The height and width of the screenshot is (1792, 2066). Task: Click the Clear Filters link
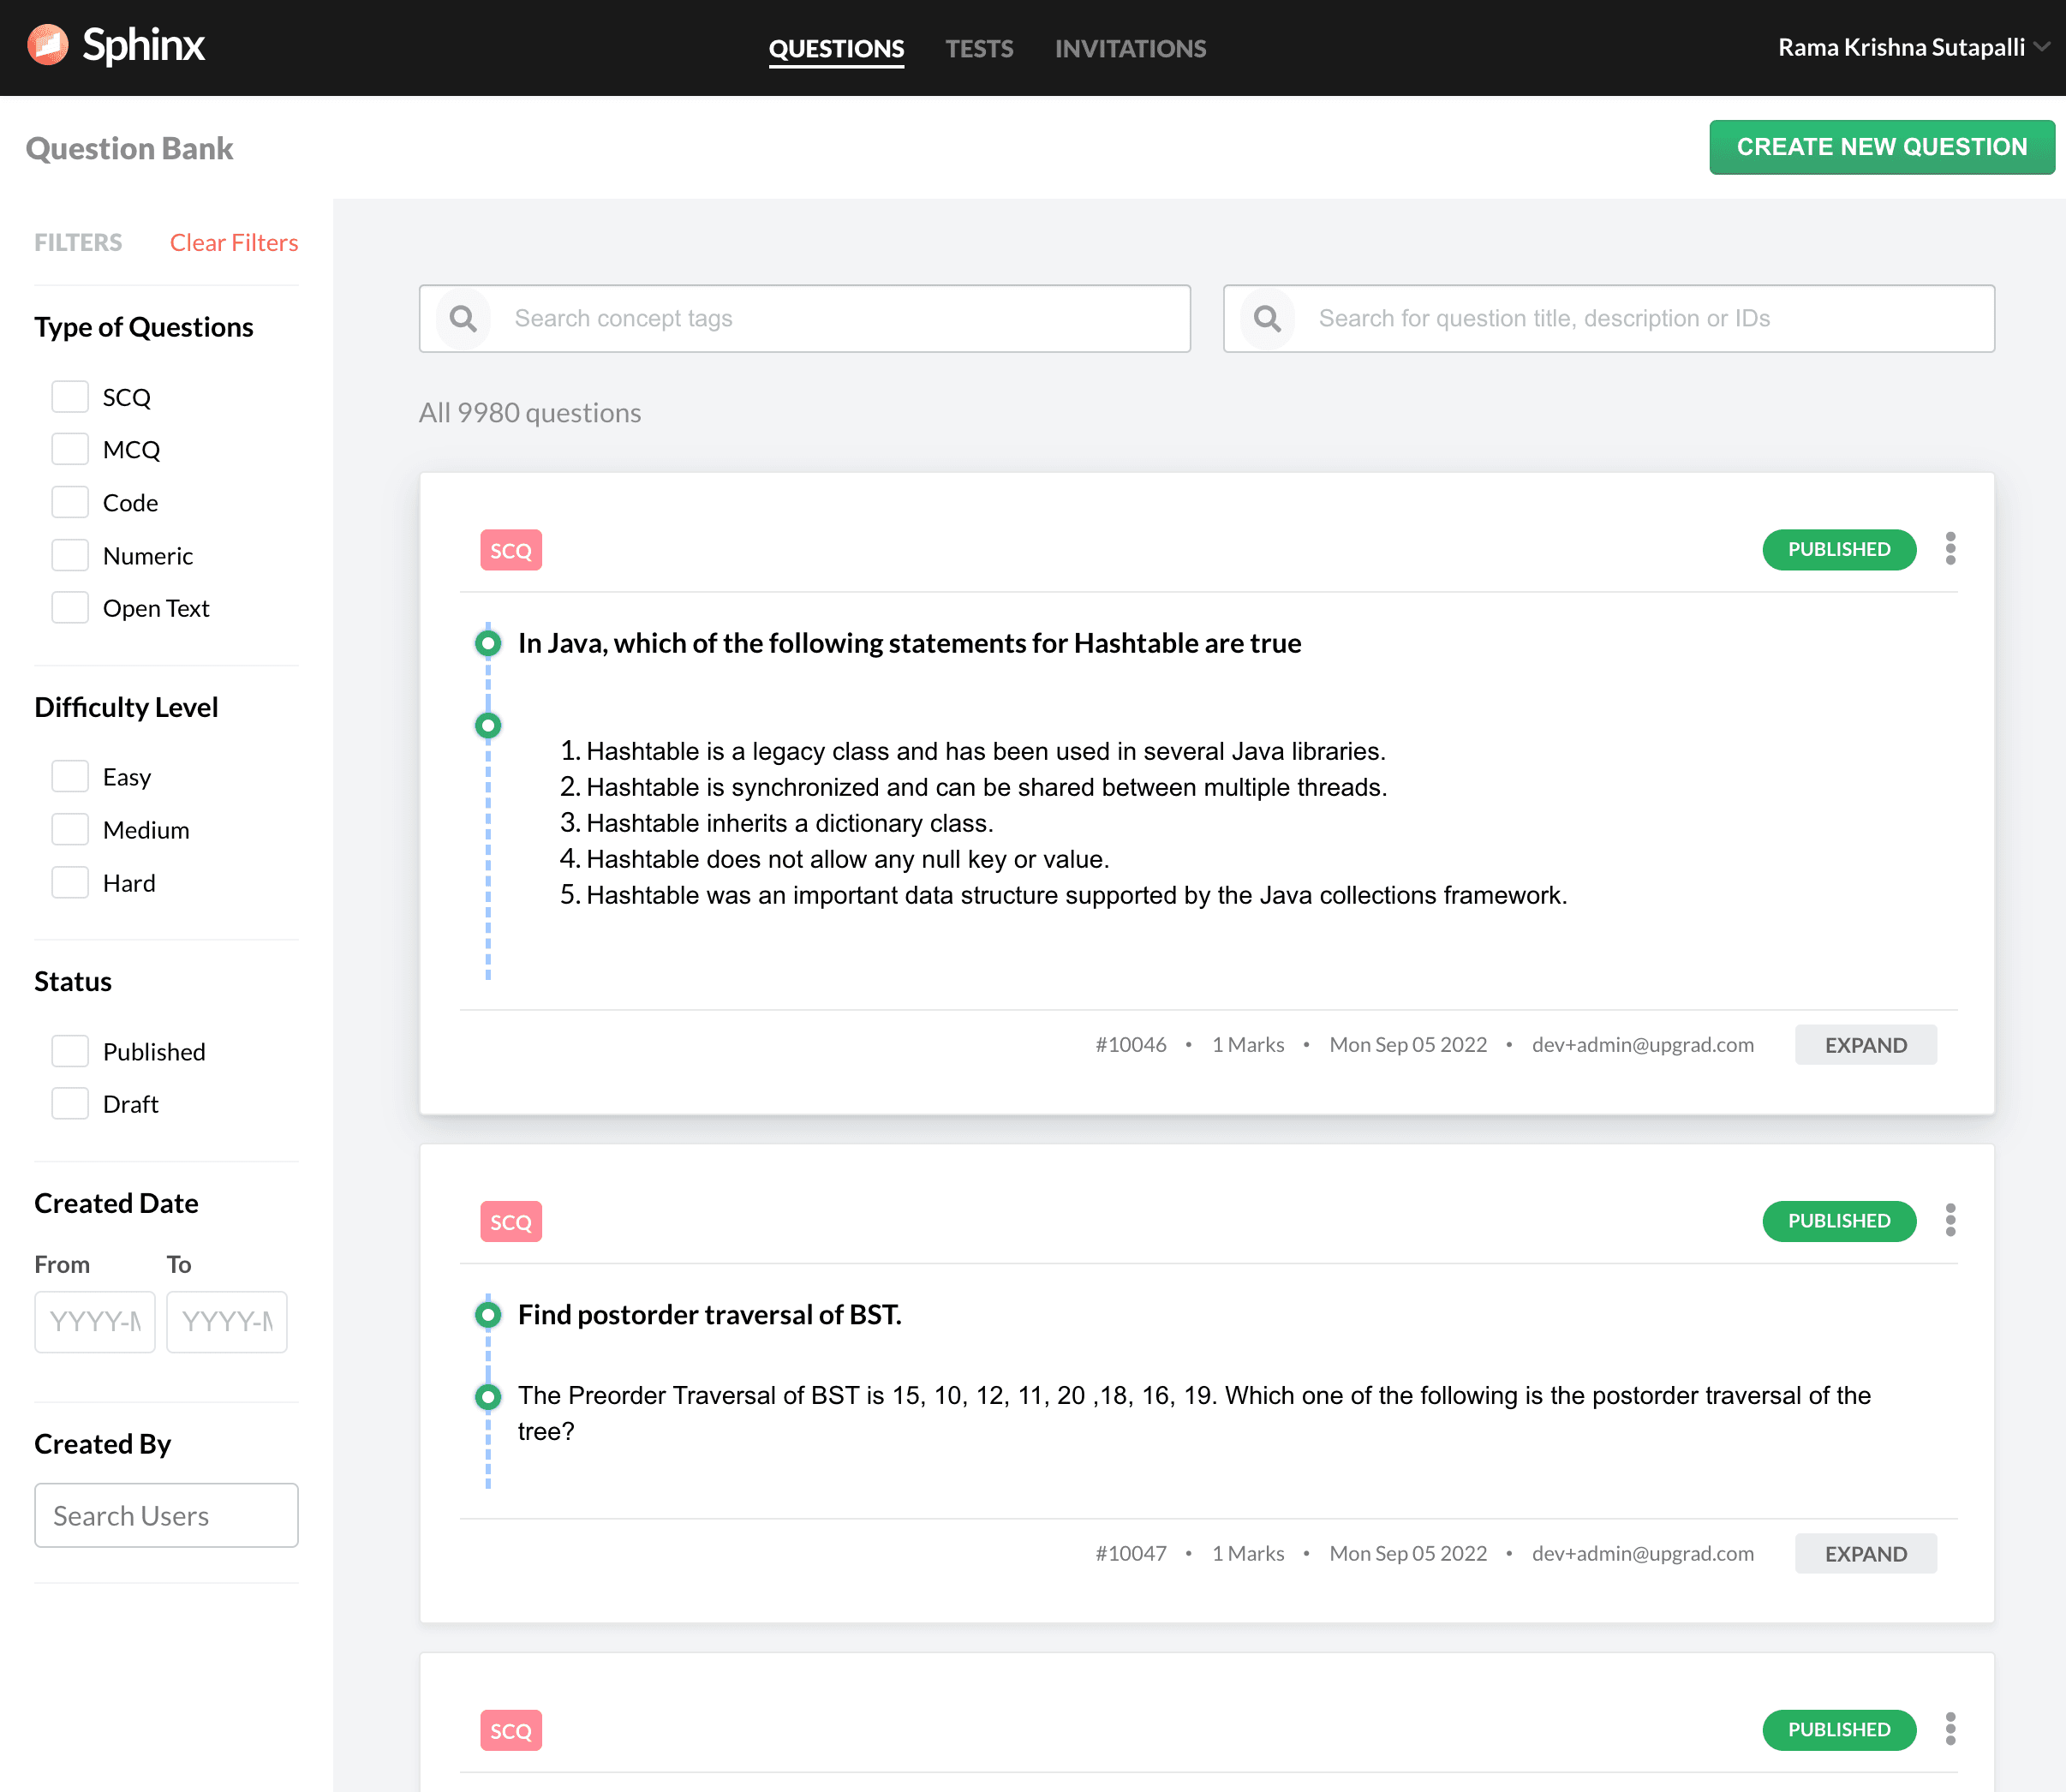click(x=234, y=243)
